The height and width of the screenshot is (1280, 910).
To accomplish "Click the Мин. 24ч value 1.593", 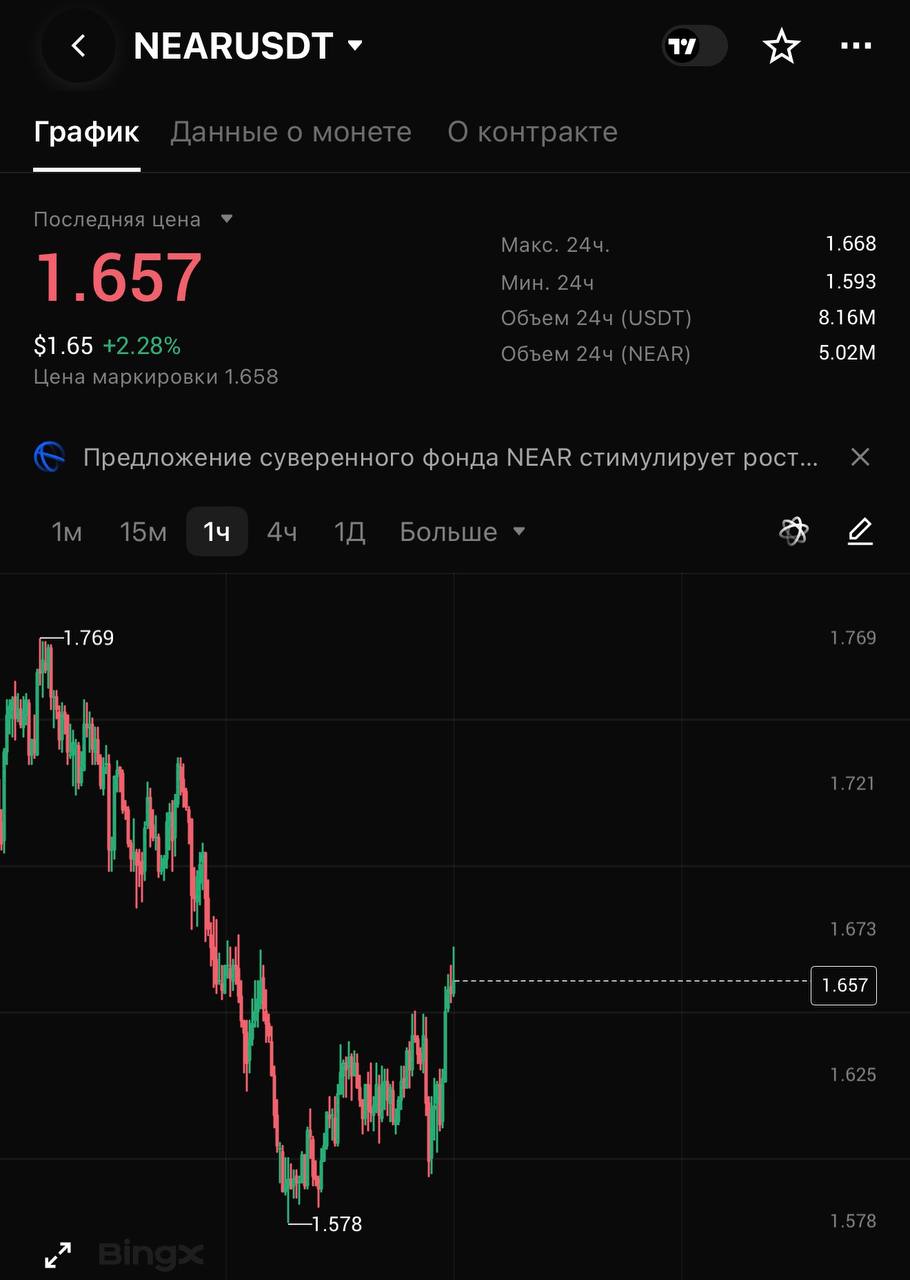I will 851,281.
